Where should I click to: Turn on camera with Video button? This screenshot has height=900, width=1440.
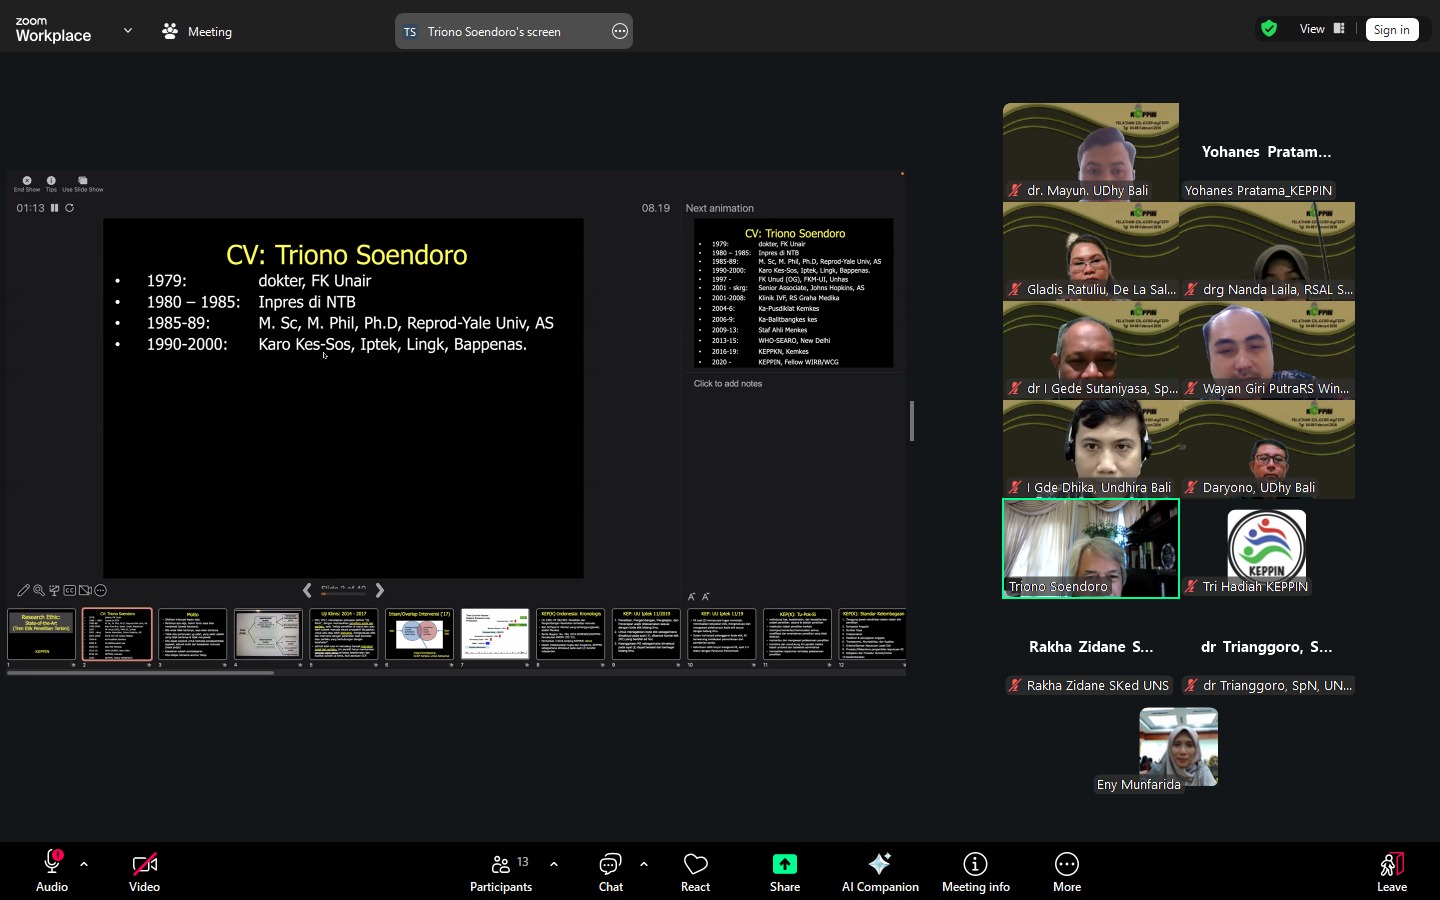[x=144, y=870]
